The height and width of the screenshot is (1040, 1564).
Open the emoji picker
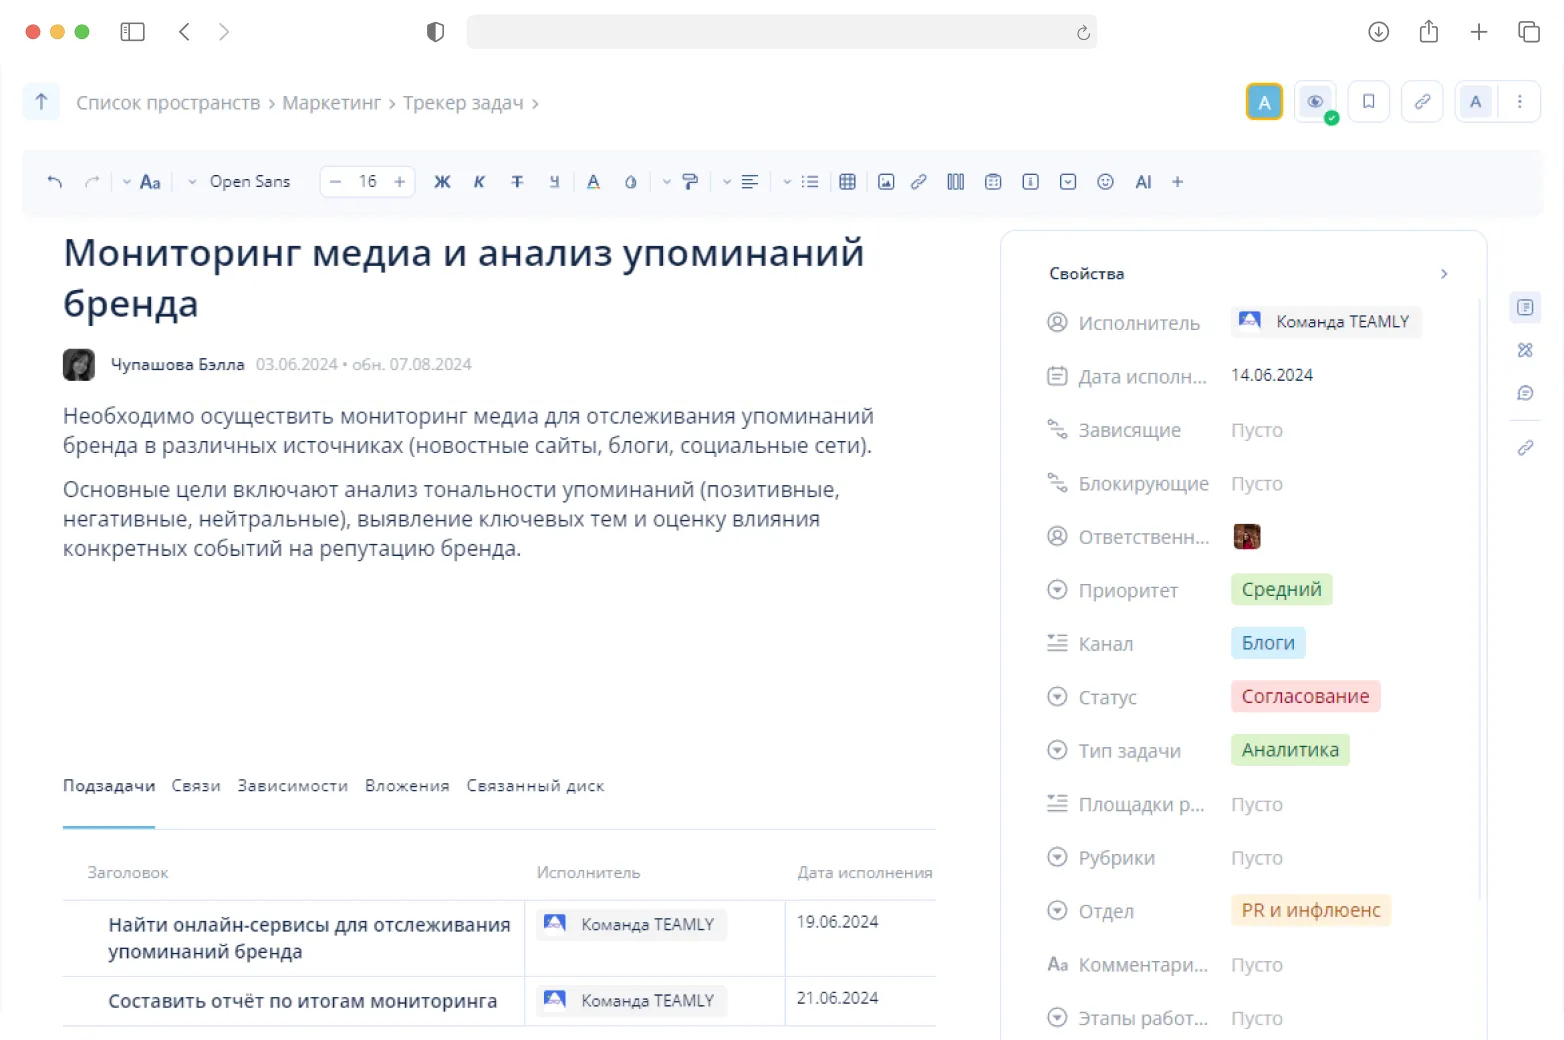pos(1105,182)
